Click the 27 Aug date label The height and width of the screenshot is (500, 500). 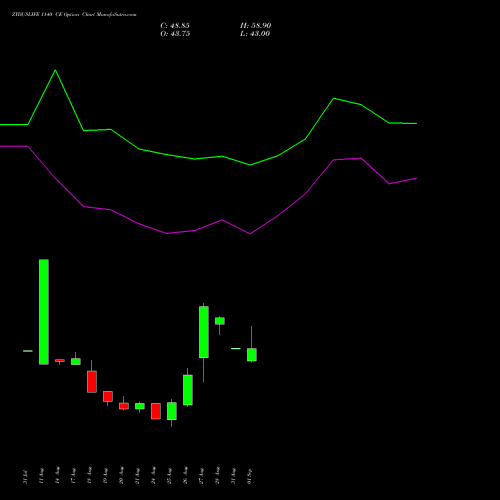point(201,476)
